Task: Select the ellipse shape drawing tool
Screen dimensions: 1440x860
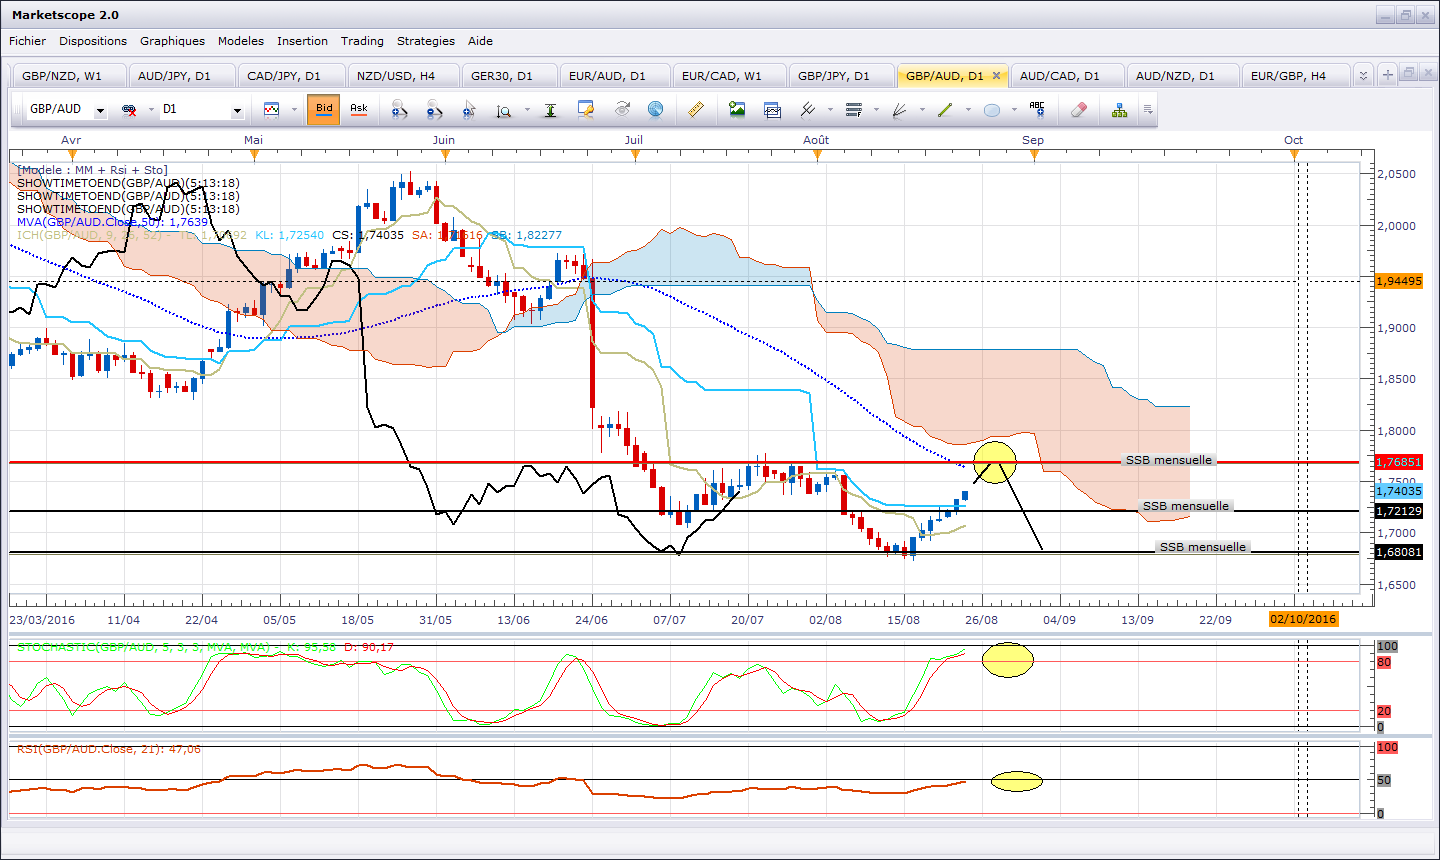Action: pyautogui.click(x=991, y=110)
